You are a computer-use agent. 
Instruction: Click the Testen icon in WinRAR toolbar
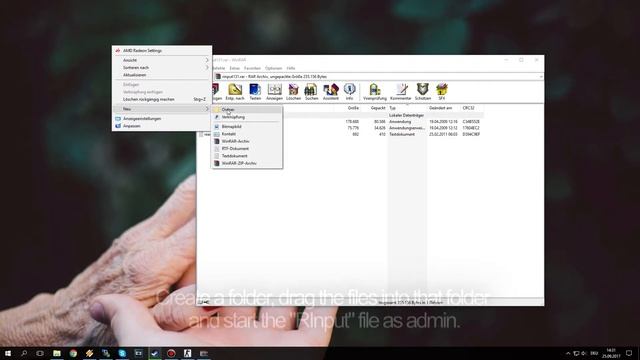point(255,92)
